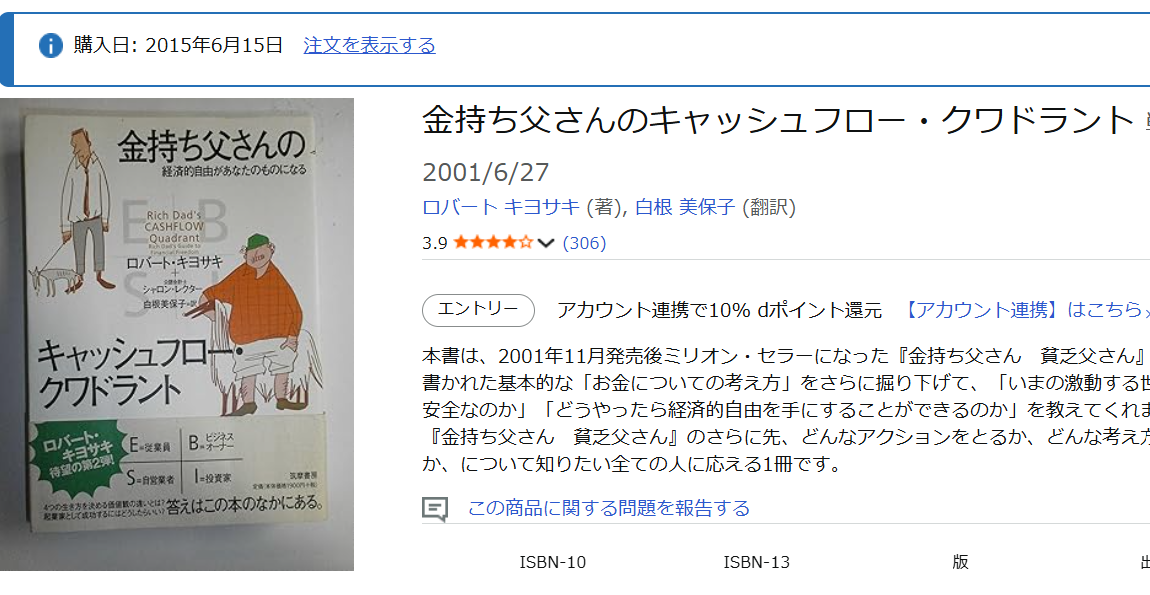
Task: Open 【アカウント連携】はこちら link
Action: [1025, 310]
